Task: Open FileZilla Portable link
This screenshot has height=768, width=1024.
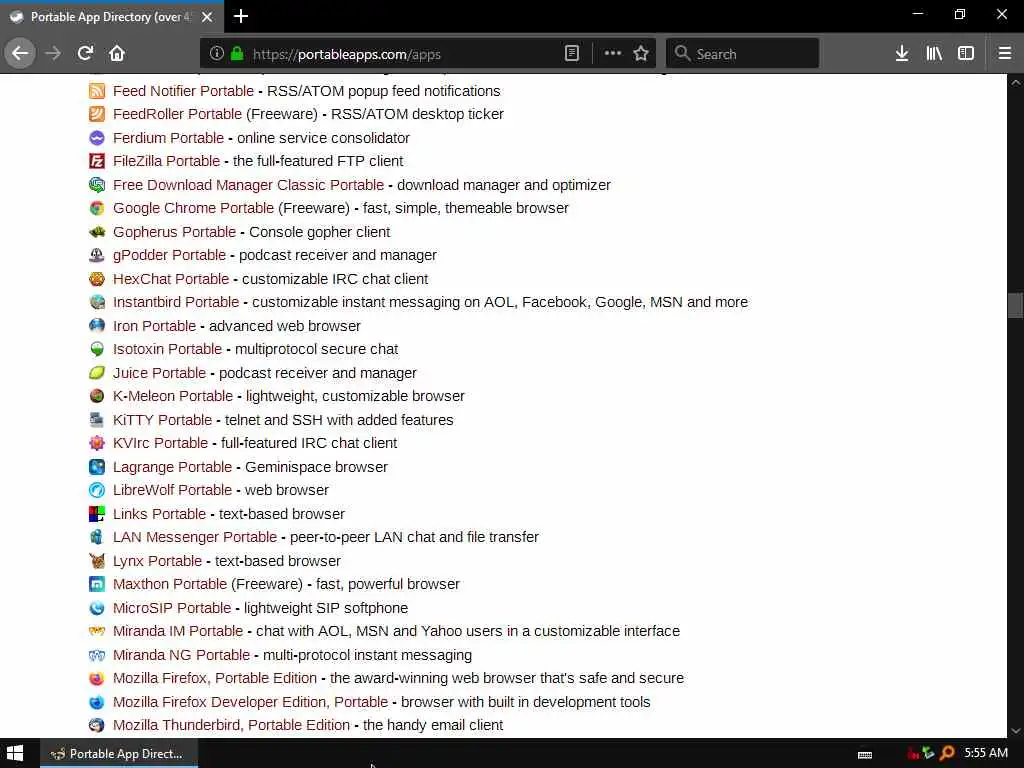Action: tap(167, 161)
